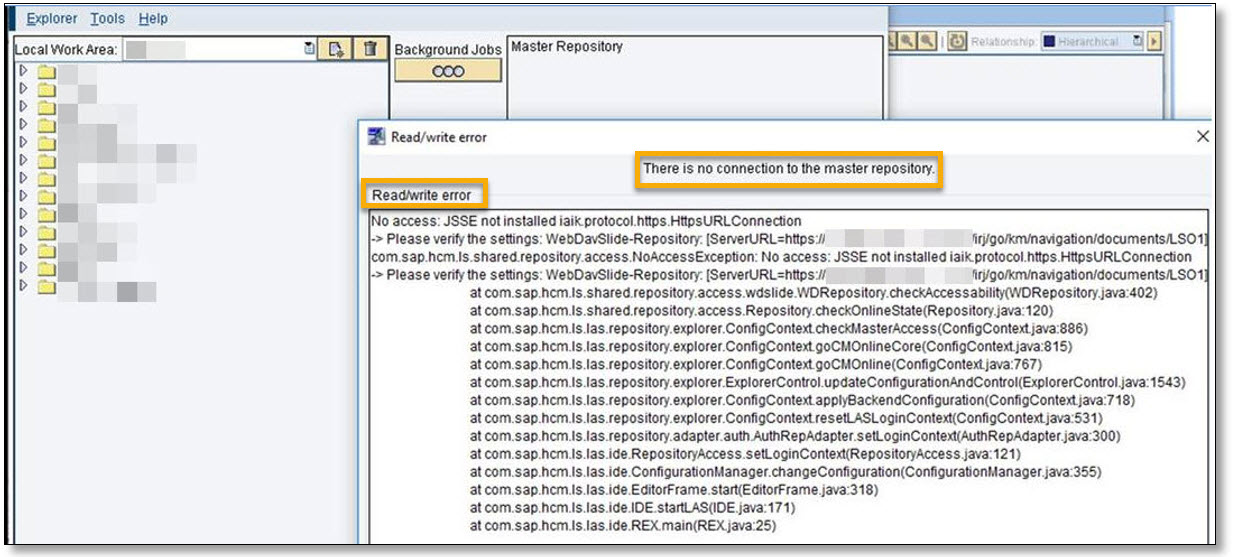This screenshot has height=557, width=1234.
Task: Click the 'ConfigContext.checkMasterAccess' stack trace line
Action: point(778,329)
